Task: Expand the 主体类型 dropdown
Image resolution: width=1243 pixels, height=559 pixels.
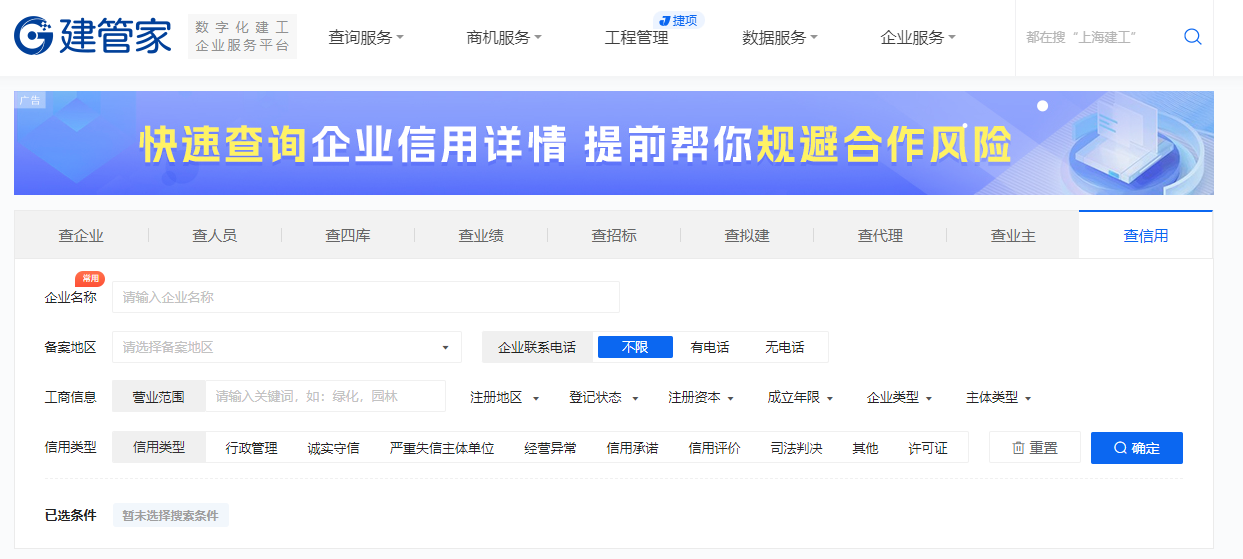Action: point(999,397)
